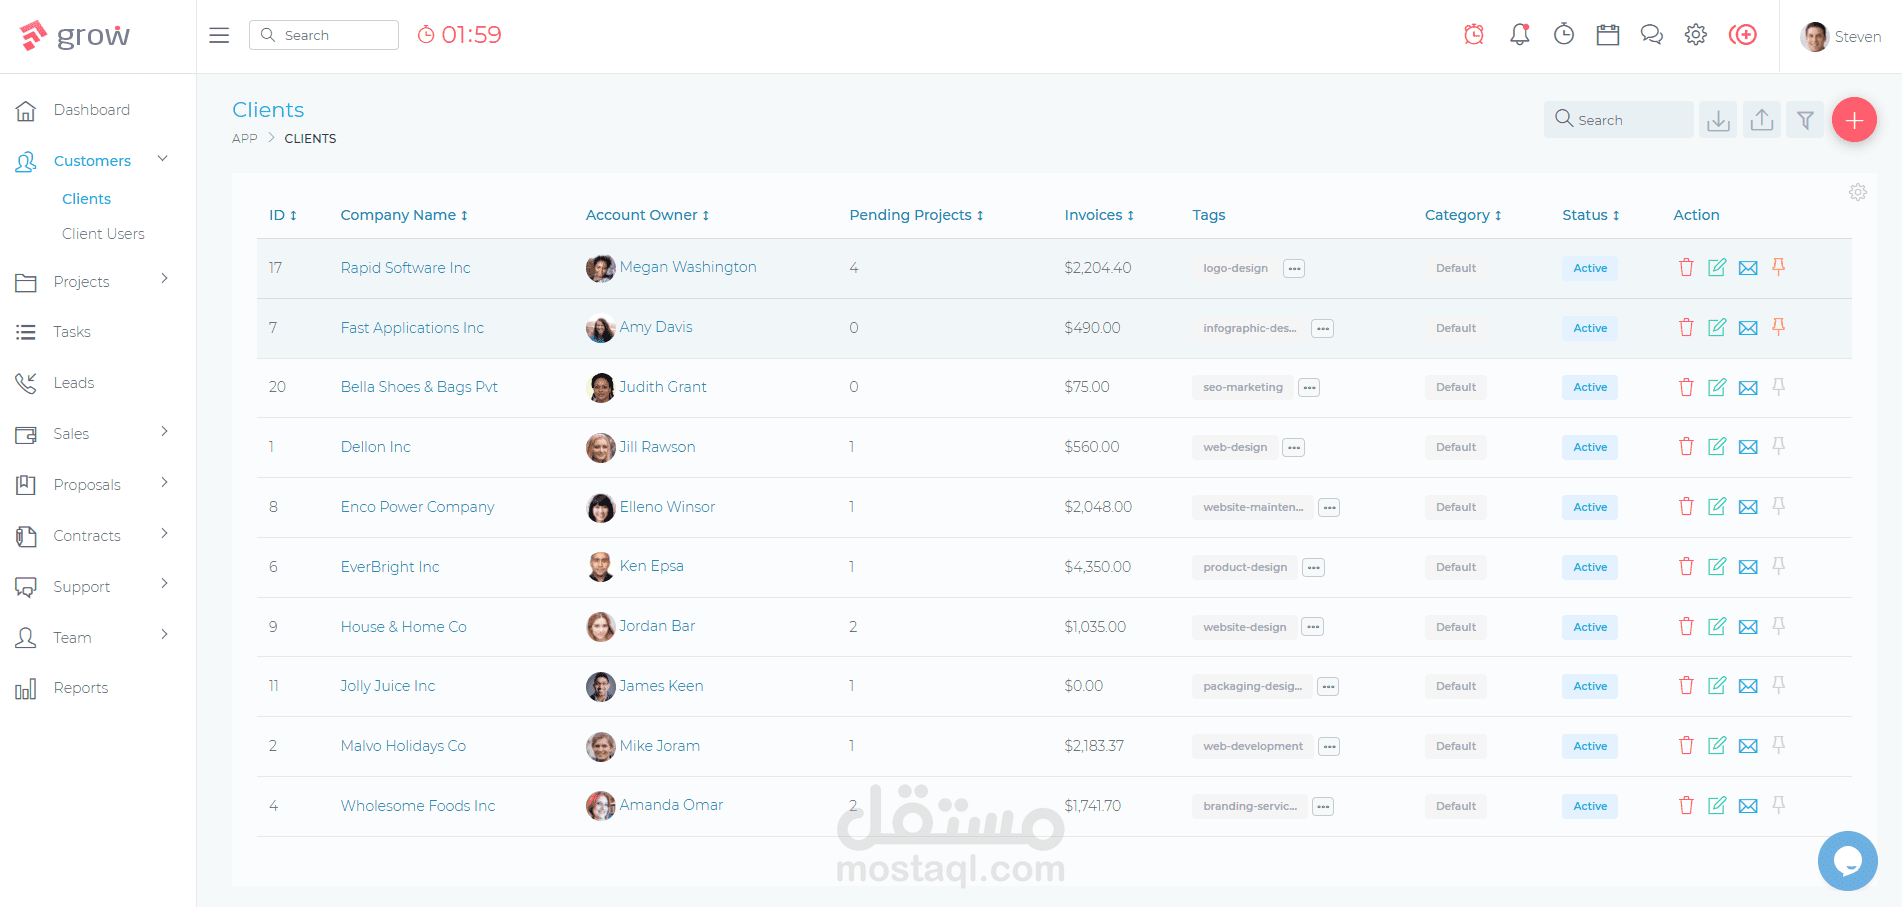
Task: Unpin Fast Applications Inc client
Action: pos(1779,327)
